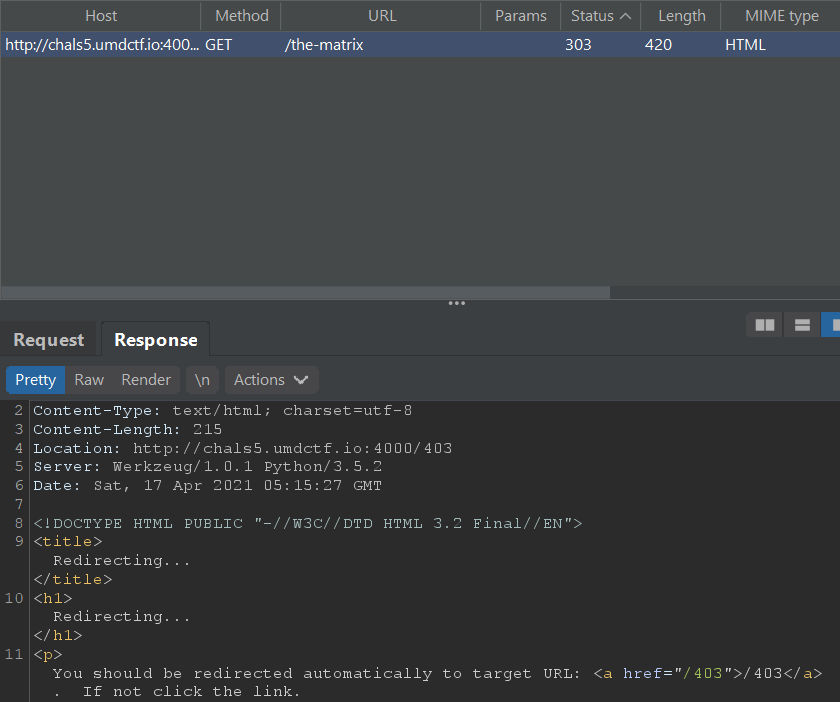Click the Location header line in response

243,448
